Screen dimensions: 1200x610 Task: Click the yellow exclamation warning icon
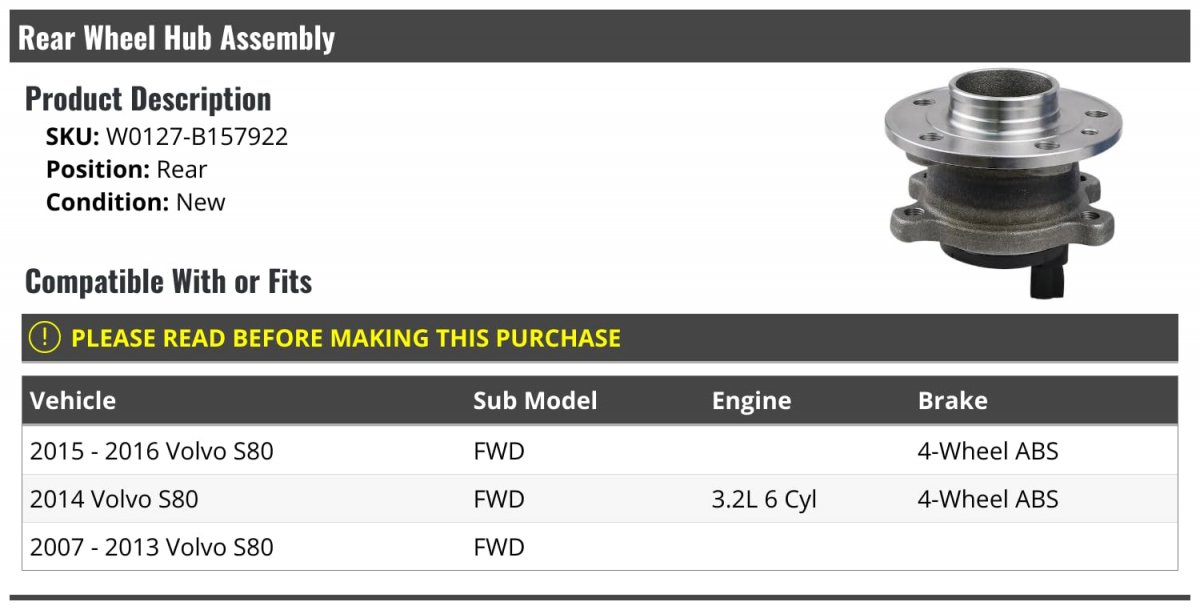[45, 338]
